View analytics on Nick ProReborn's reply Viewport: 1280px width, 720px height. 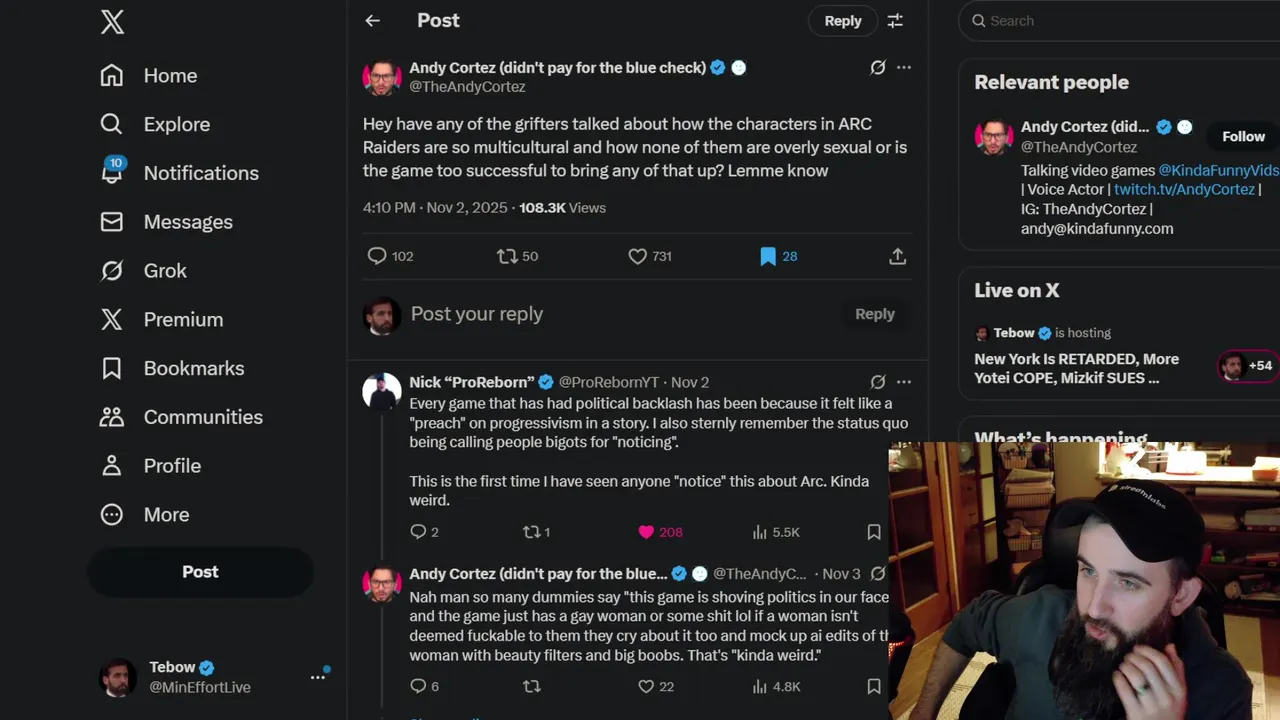760,532
